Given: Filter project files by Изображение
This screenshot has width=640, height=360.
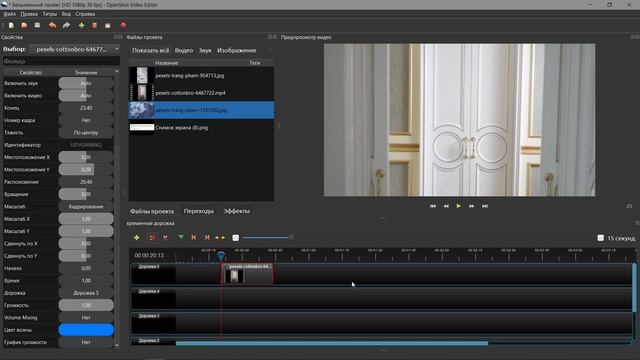Looking at the screenshot, I should pos(236,50).
